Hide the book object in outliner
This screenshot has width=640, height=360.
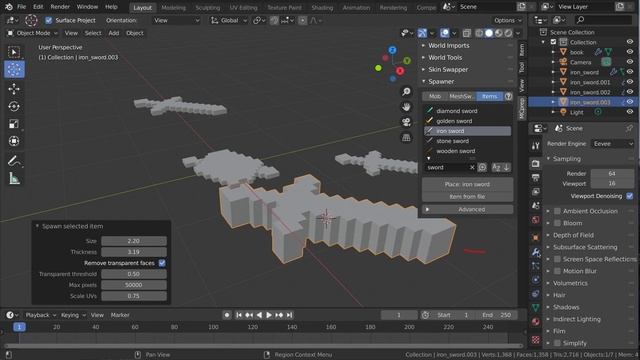point(629,52)
